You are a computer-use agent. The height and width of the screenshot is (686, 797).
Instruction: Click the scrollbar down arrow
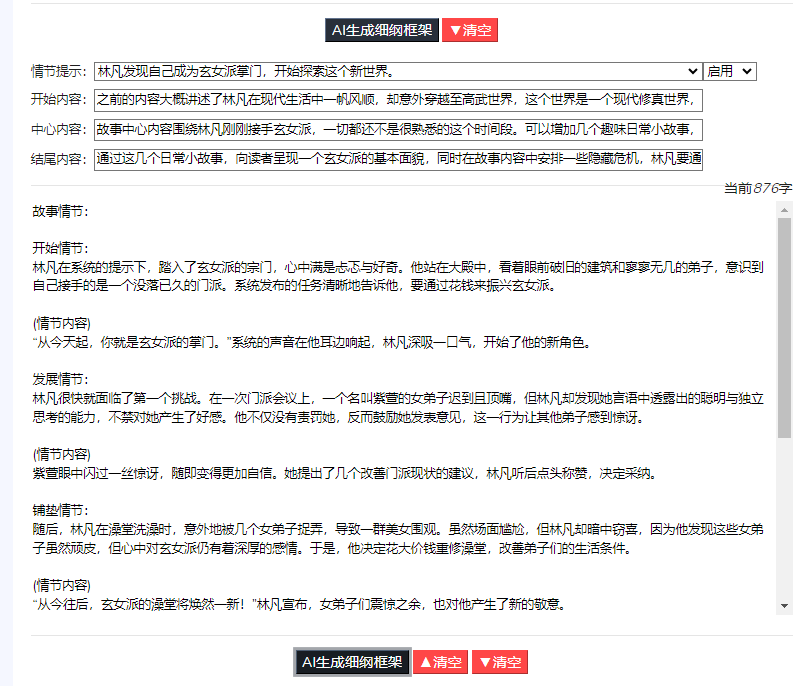pos(784,606)
